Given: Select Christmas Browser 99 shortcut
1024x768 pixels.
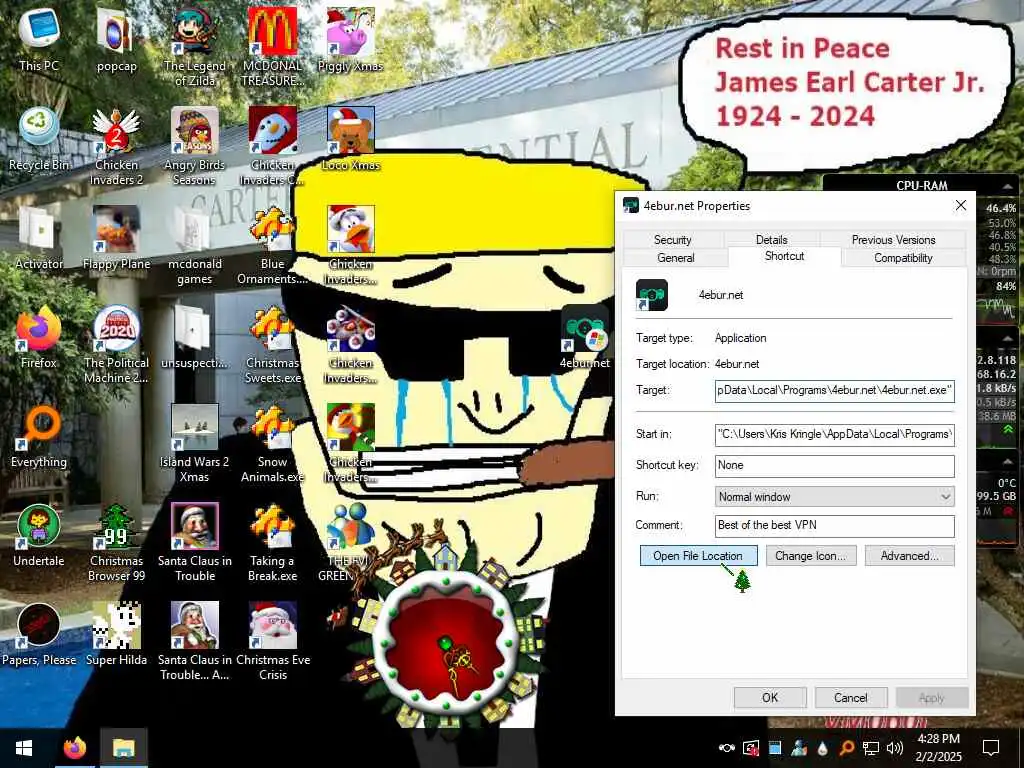Looking at the screenshot, I should coord(116,543).
